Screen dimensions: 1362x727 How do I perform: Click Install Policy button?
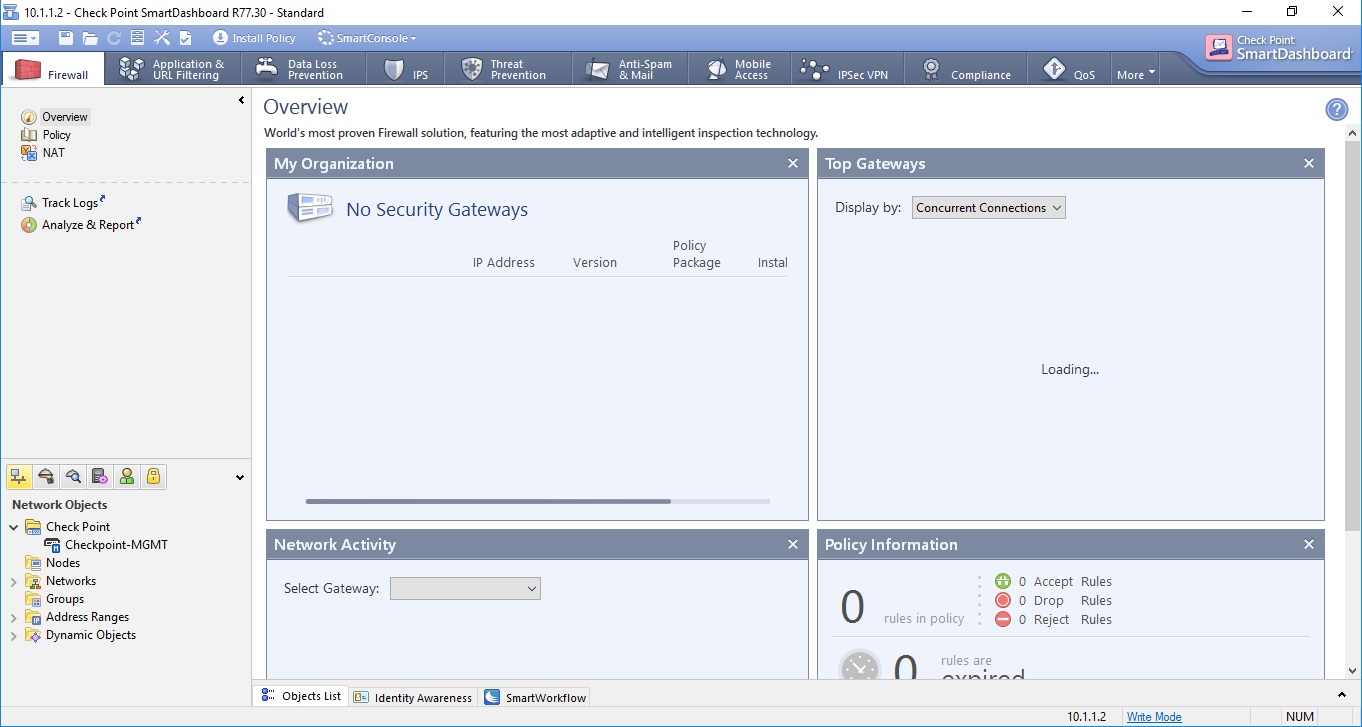click(254, 38)
